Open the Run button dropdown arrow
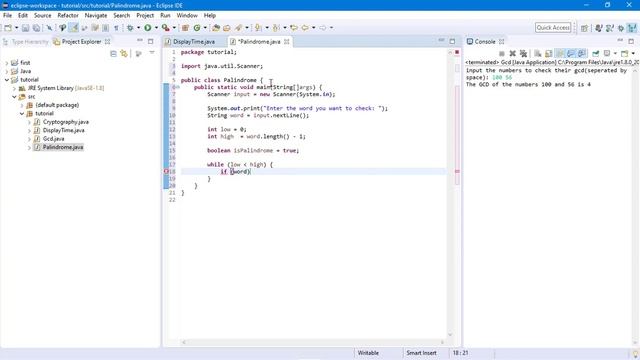 pyautogui.click(x=156, y=28)
